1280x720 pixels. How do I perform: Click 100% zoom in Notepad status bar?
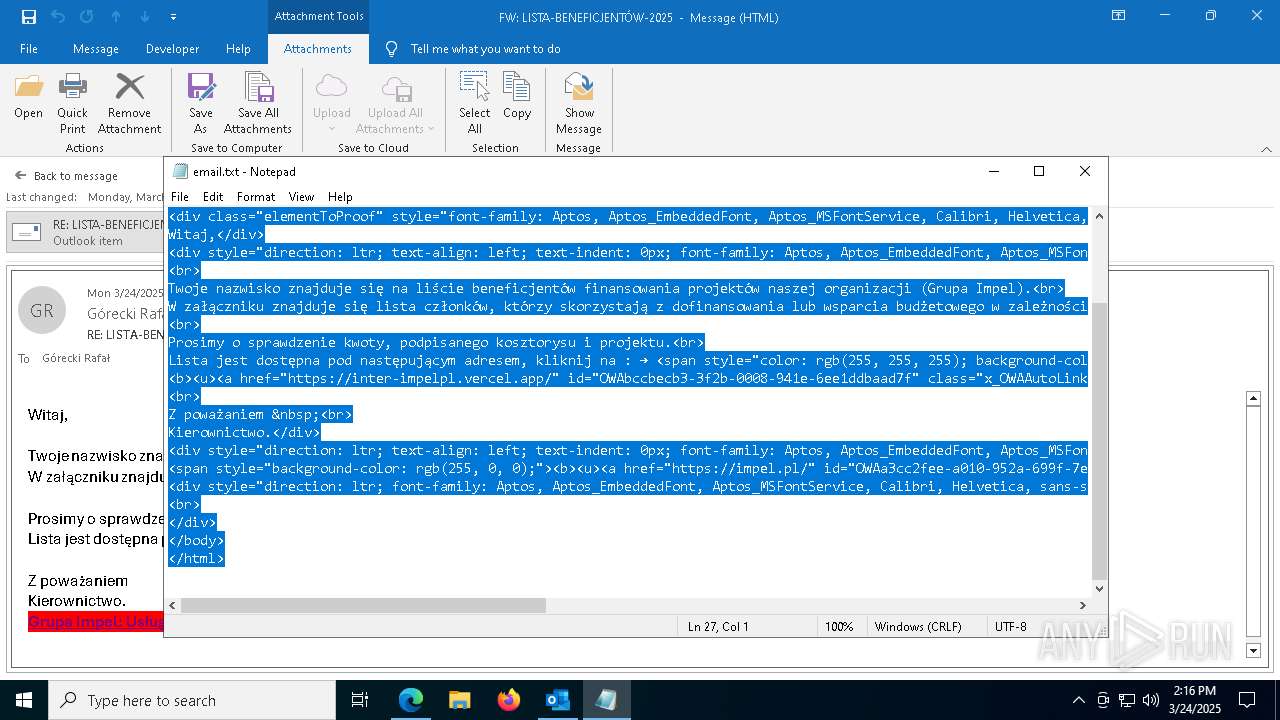click(839, 626)
